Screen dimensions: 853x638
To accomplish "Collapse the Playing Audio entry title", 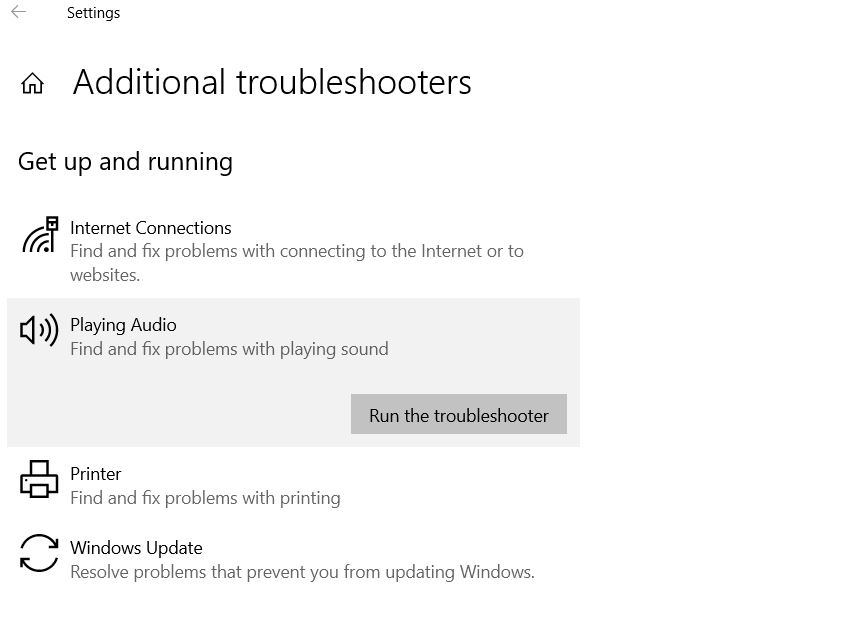I will coord(123,325).
